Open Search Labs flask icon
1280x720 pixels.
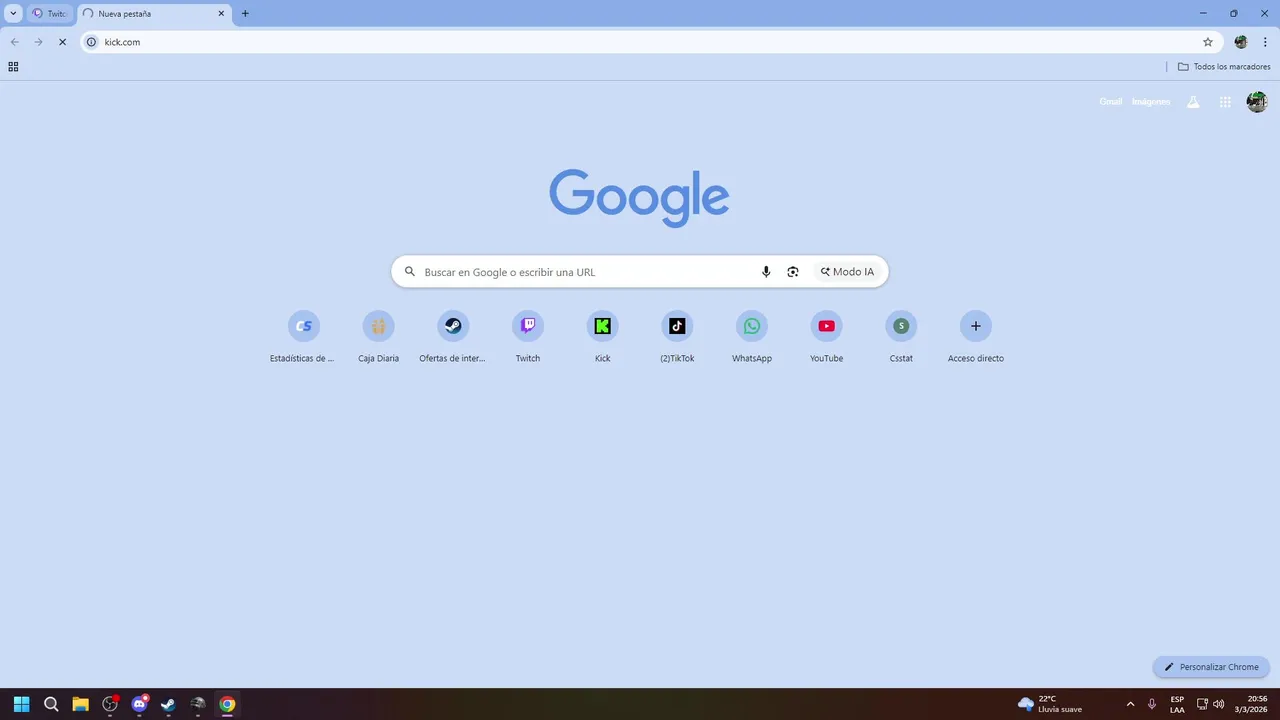(1193, 102)
